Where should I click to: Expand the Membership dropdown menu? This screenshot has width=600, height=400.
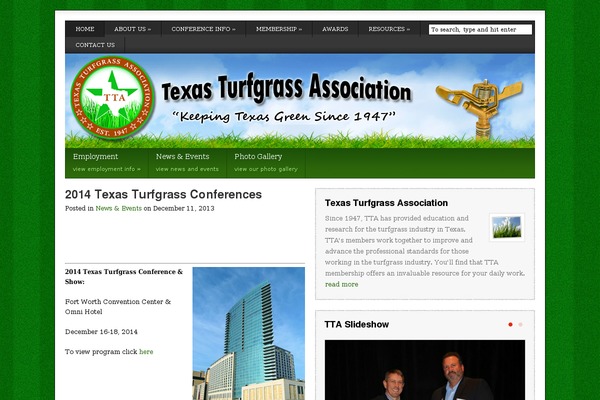(279, 29)
